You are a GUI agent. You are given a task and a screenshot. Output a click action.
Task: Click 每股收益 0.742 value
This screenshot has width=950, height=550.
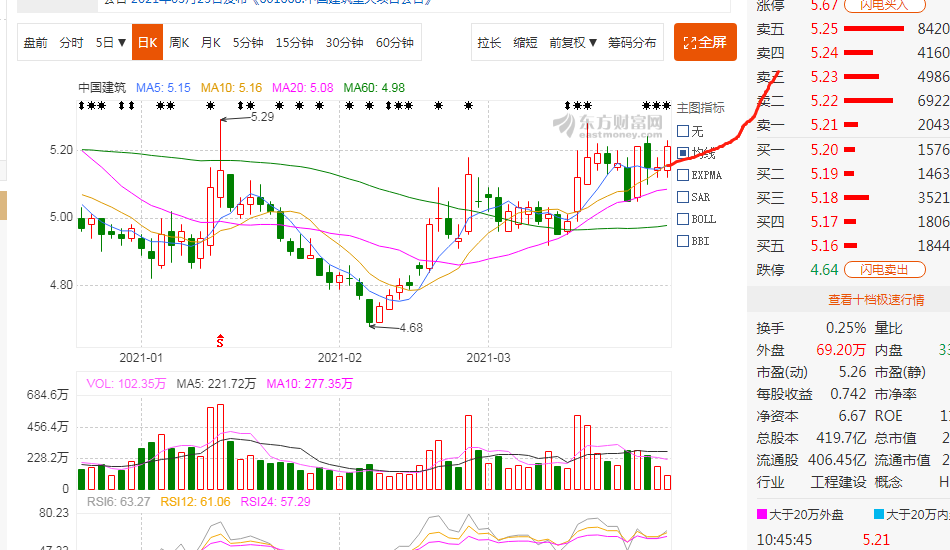tap(848, 394)
